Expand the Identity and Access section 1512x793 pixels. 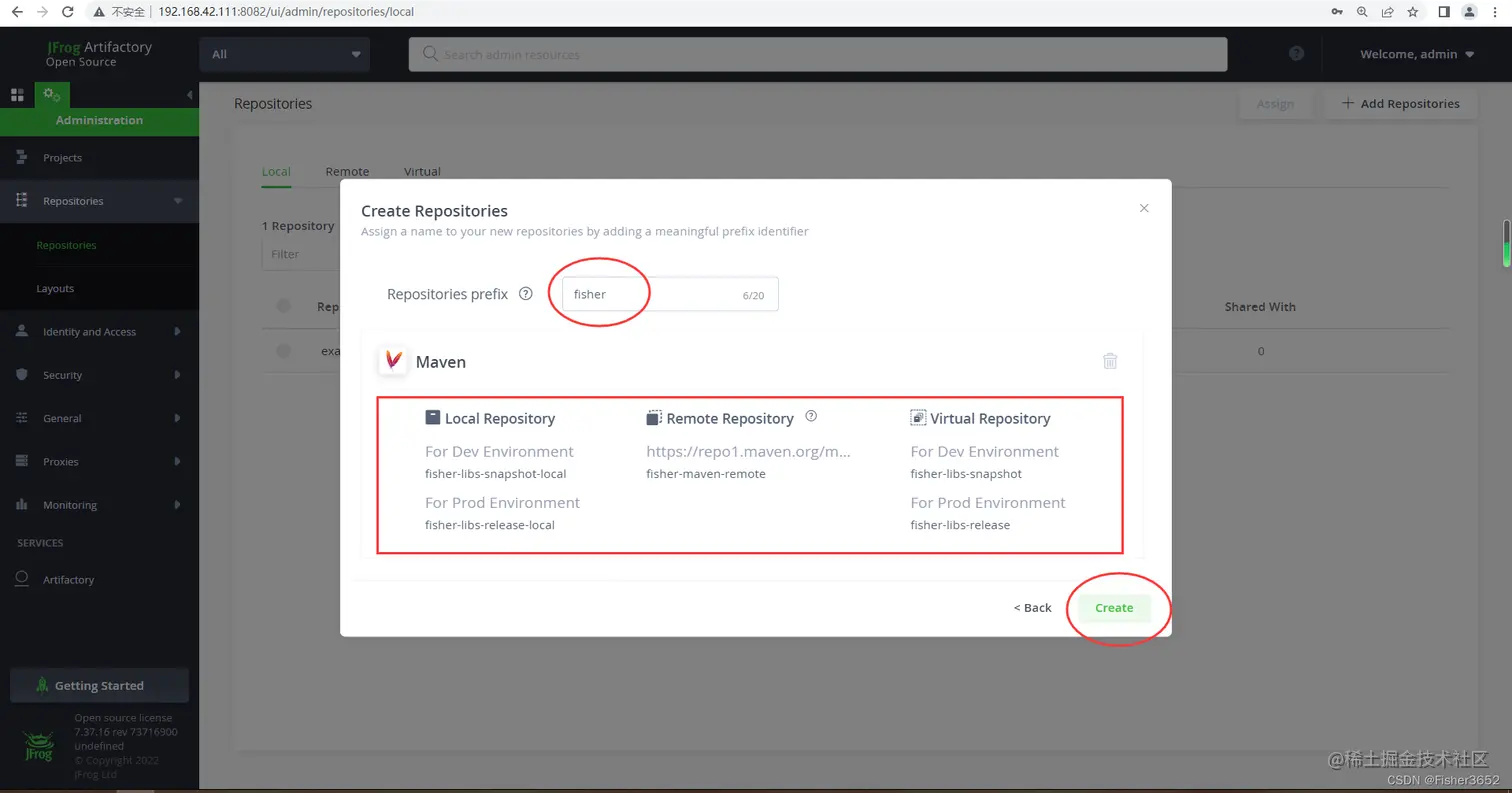pos(177,331)
